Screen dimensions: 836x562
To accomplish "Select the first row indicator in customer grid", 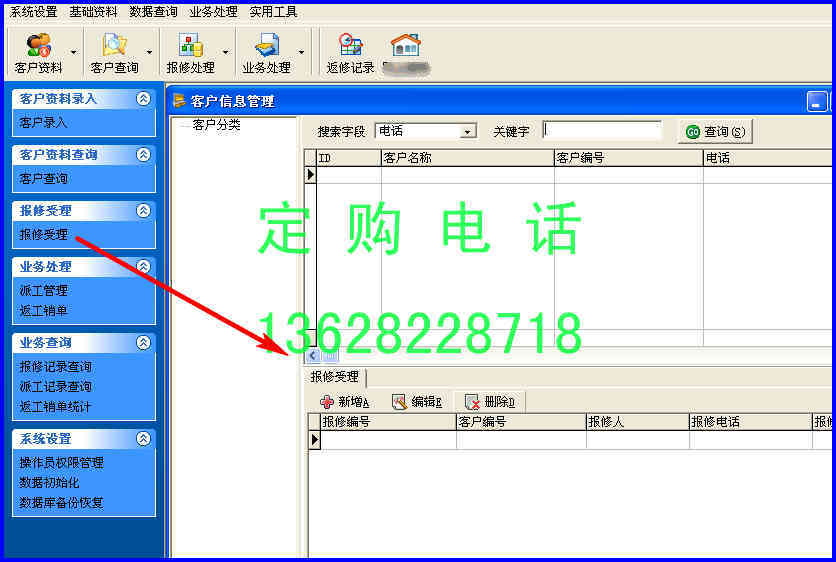I will [x=311, y=175].
